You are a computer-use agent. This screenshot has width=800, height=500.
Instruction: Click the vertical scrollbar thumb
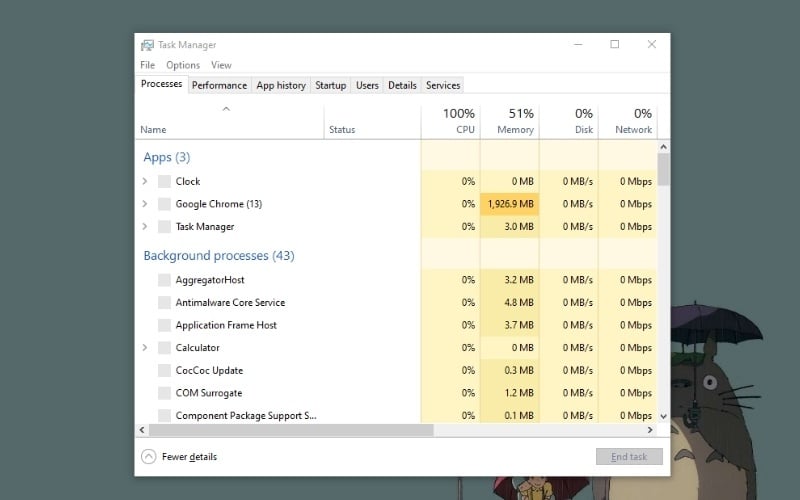(663, 169)
